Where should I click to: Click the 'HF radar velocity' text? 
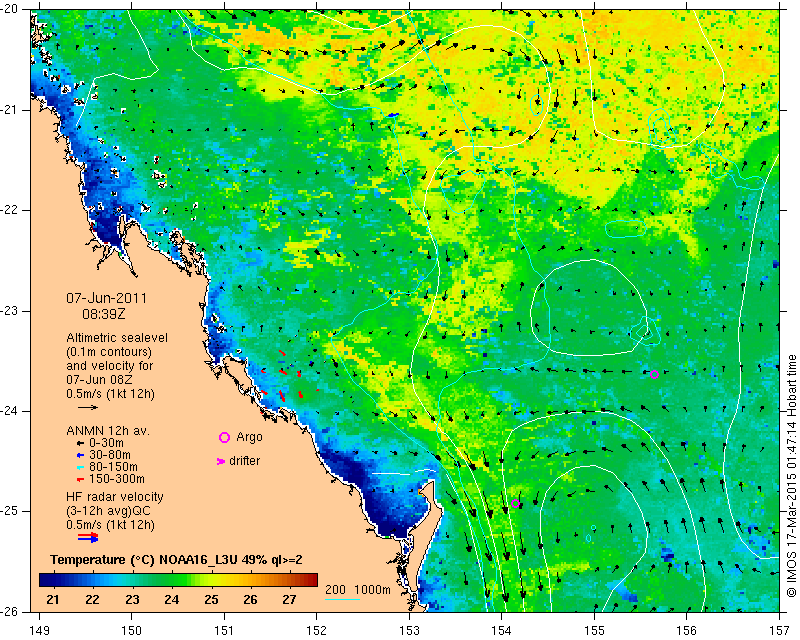pos(115,497)
